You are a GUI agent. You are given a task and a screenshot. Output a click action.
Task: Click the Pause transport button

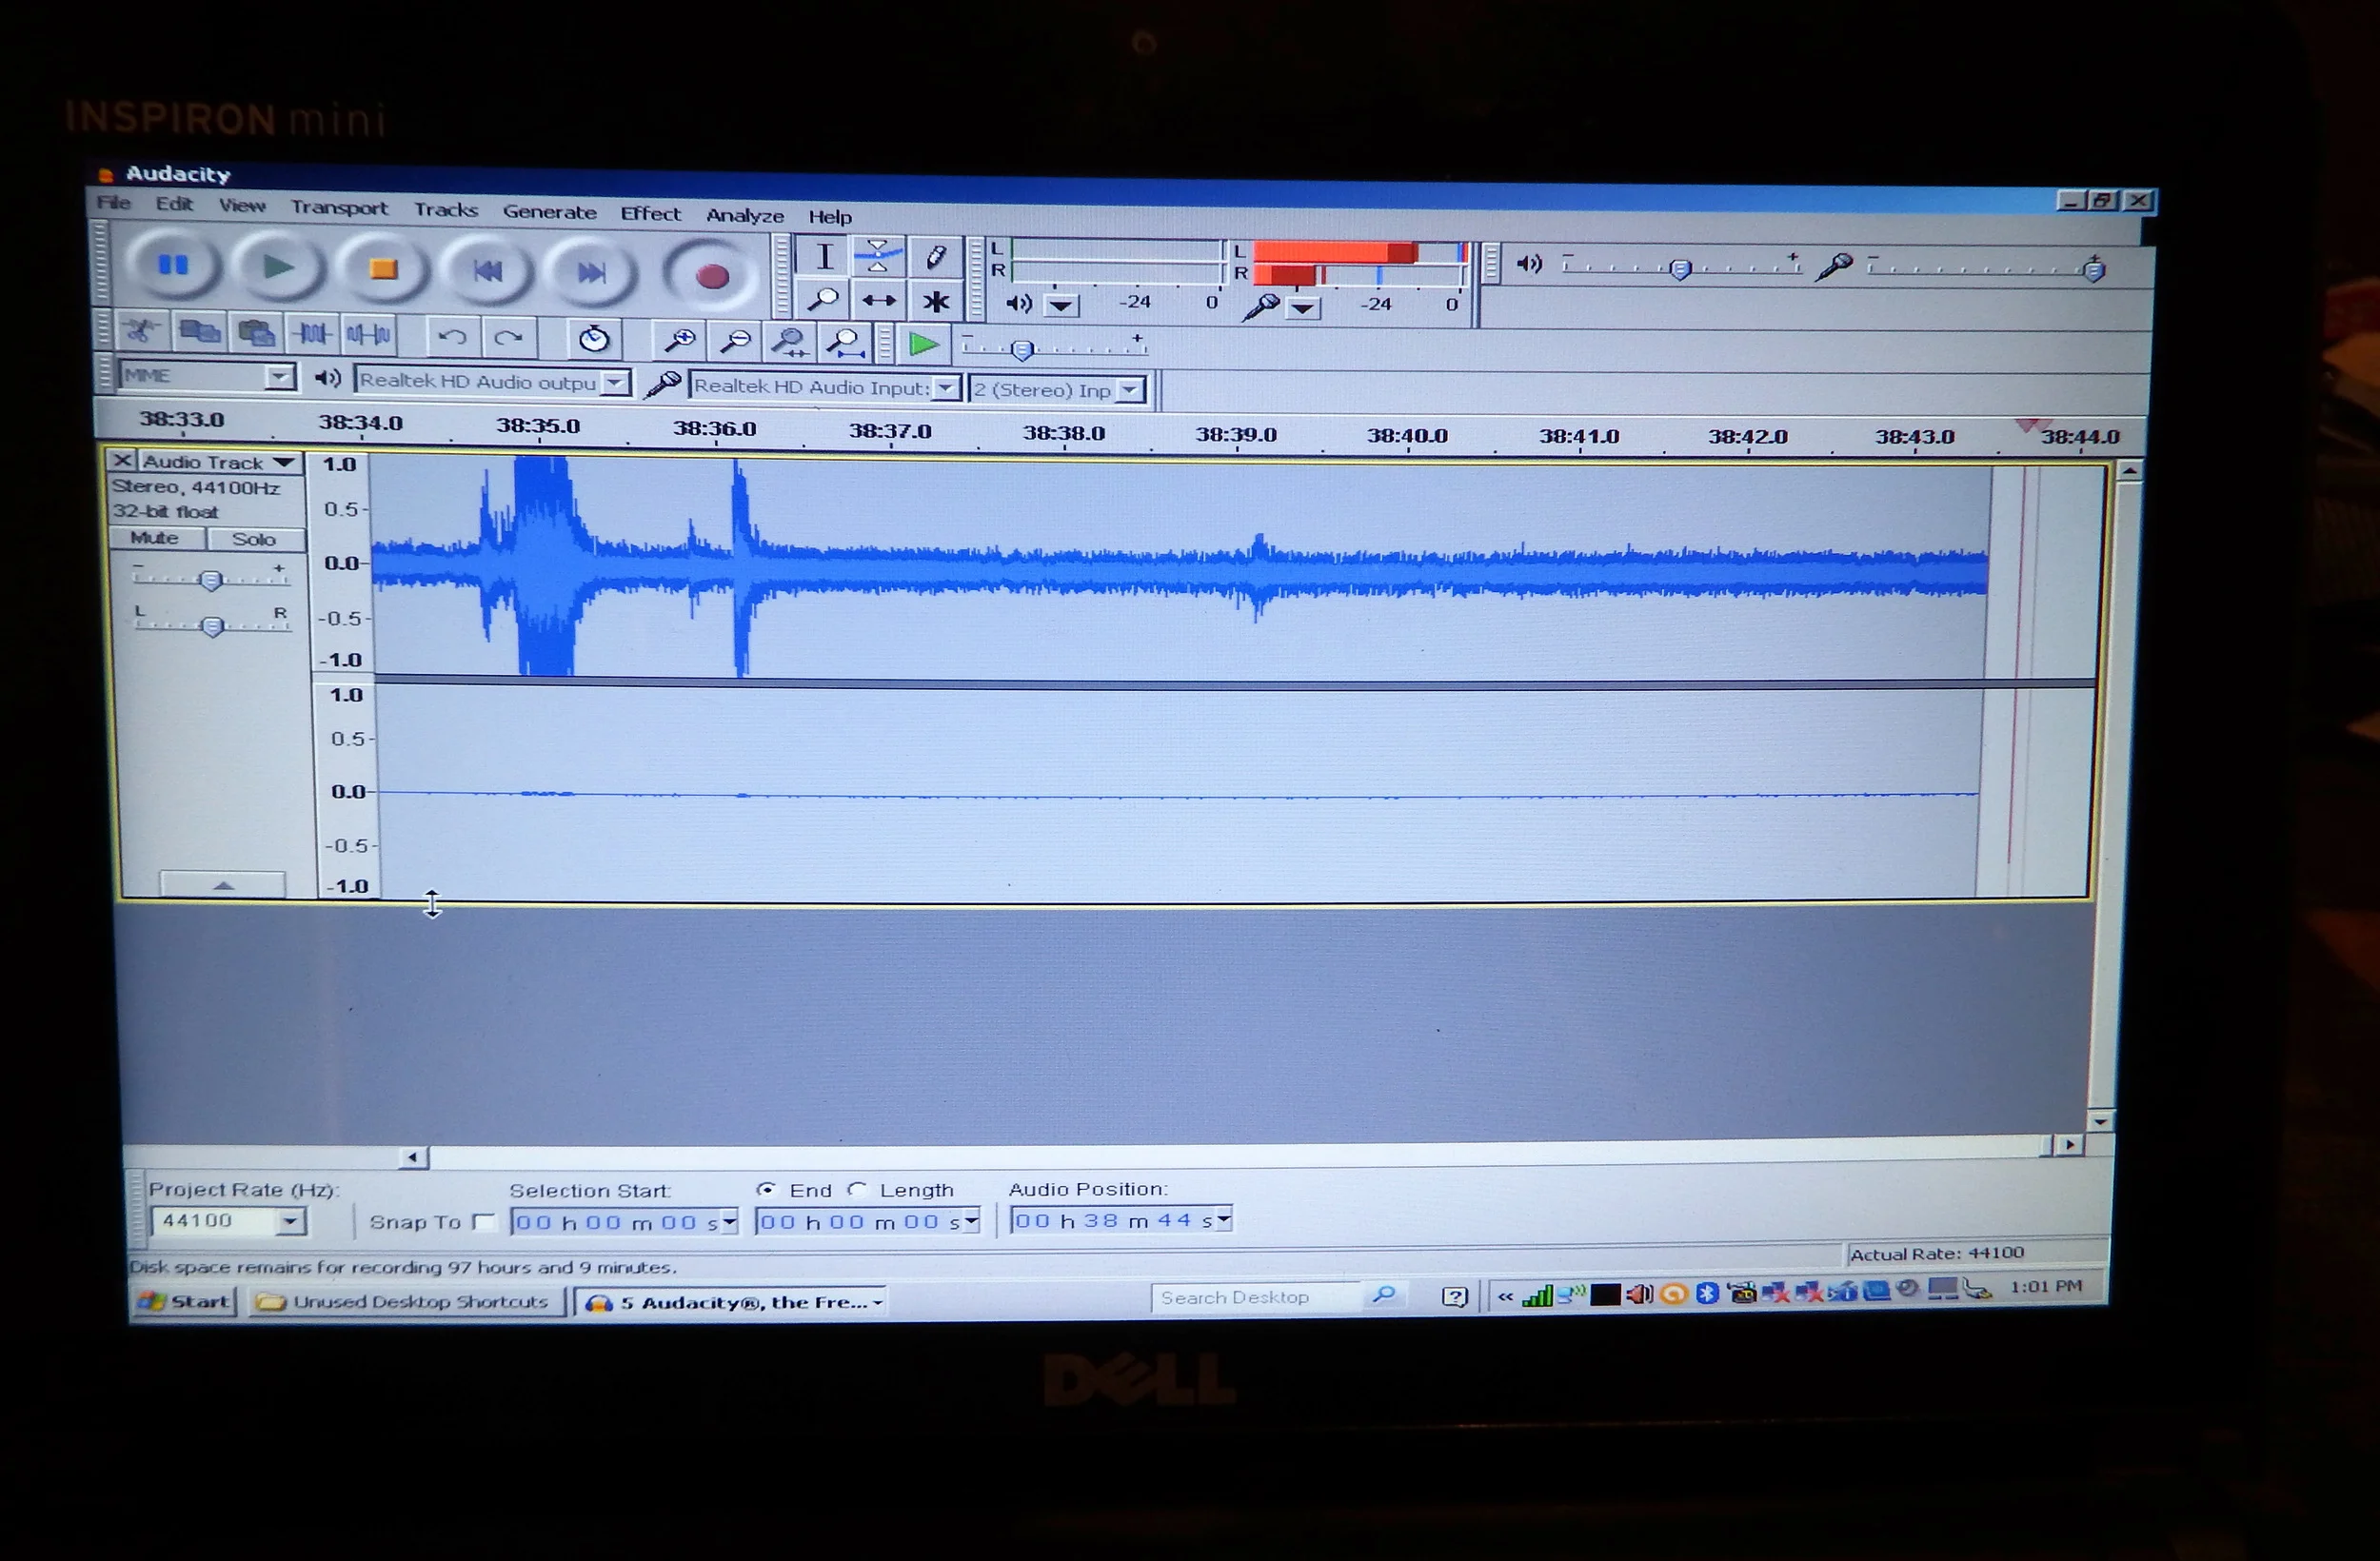coord(173,265)
